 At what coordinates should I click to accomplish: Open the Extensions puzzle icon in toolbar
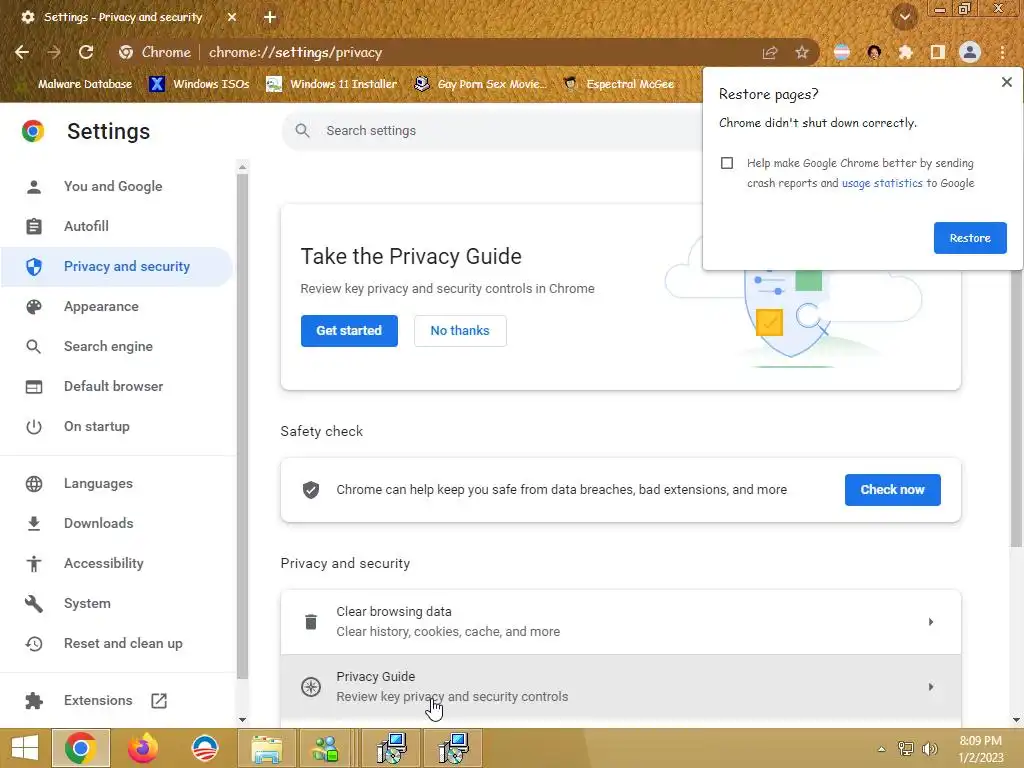(x=906, y=52)
